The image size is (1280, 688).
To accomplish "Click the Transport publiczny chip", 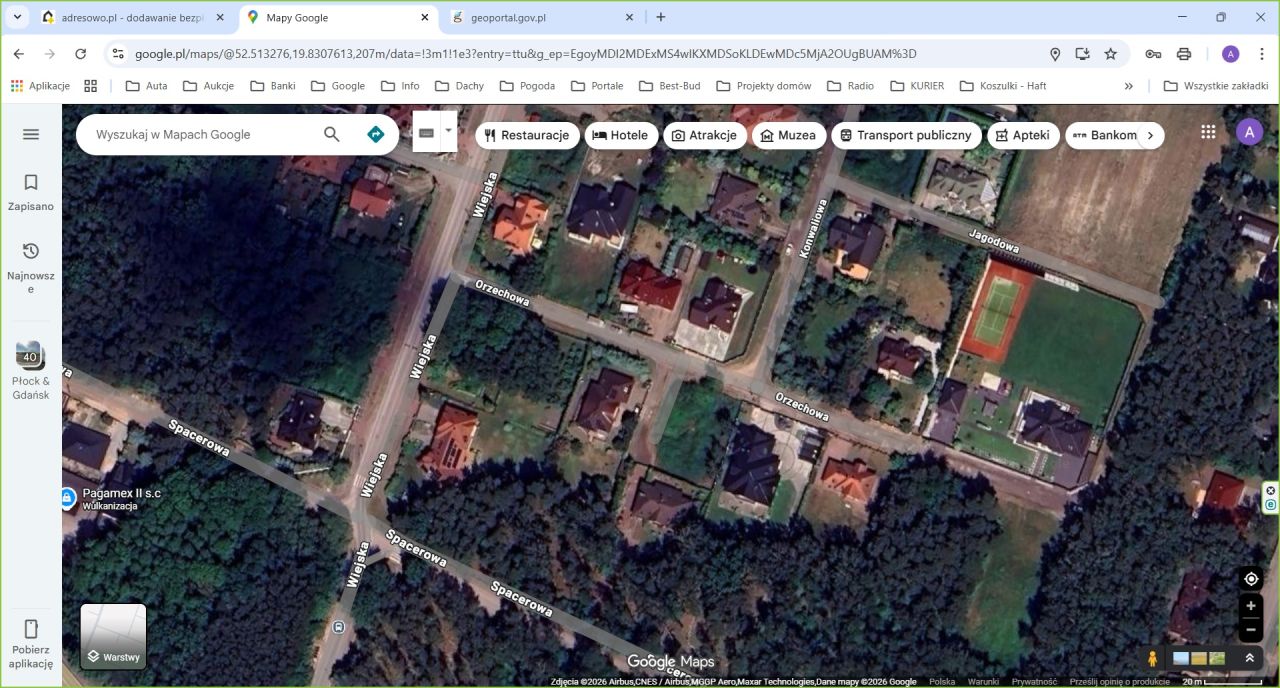I will (x=906, y=134).
